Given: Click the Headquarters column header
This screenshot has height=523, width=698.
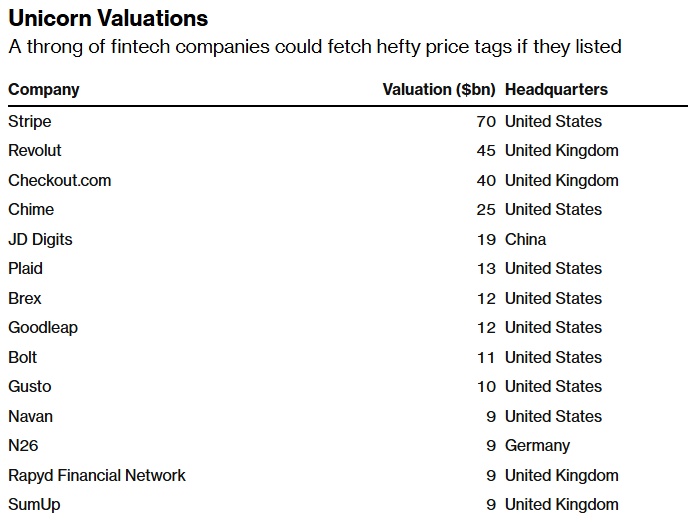Looking at the screenshot, I should pos(556,90).
